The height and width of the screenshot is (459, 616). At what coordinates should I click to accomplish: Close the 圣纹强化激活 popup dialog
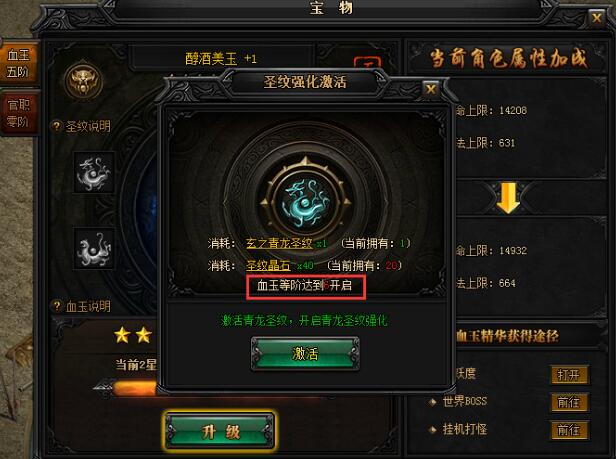431,89
